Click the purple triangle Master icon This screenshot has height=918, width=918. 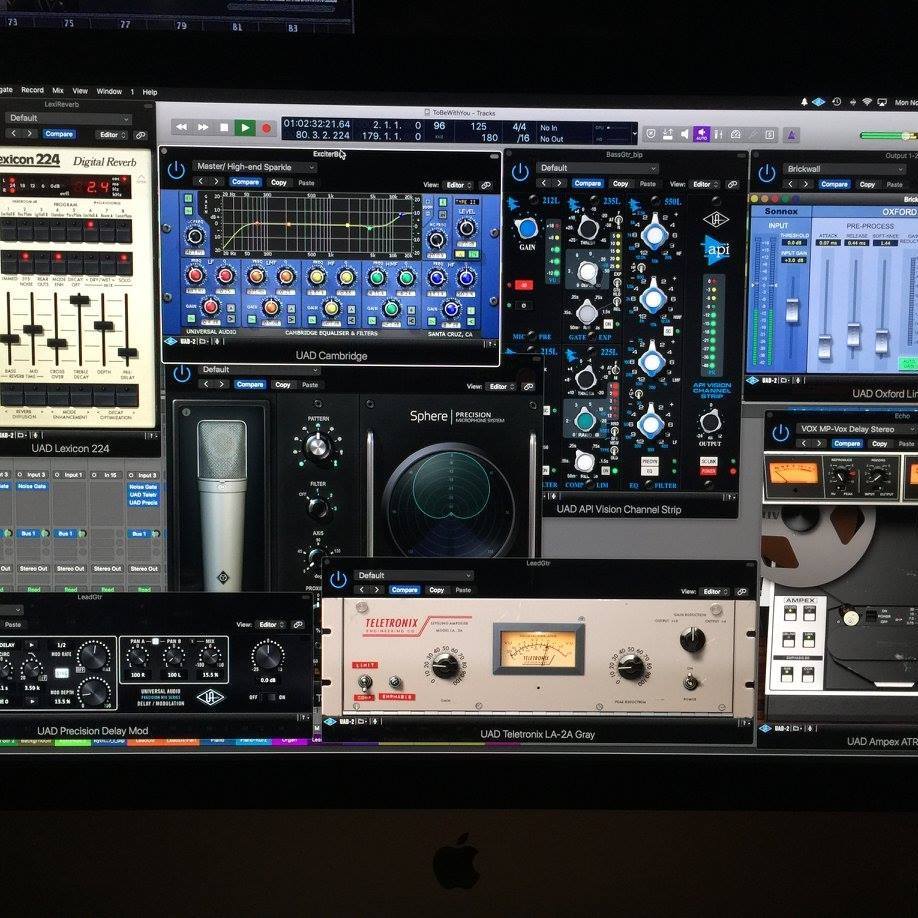coord(792,135)
